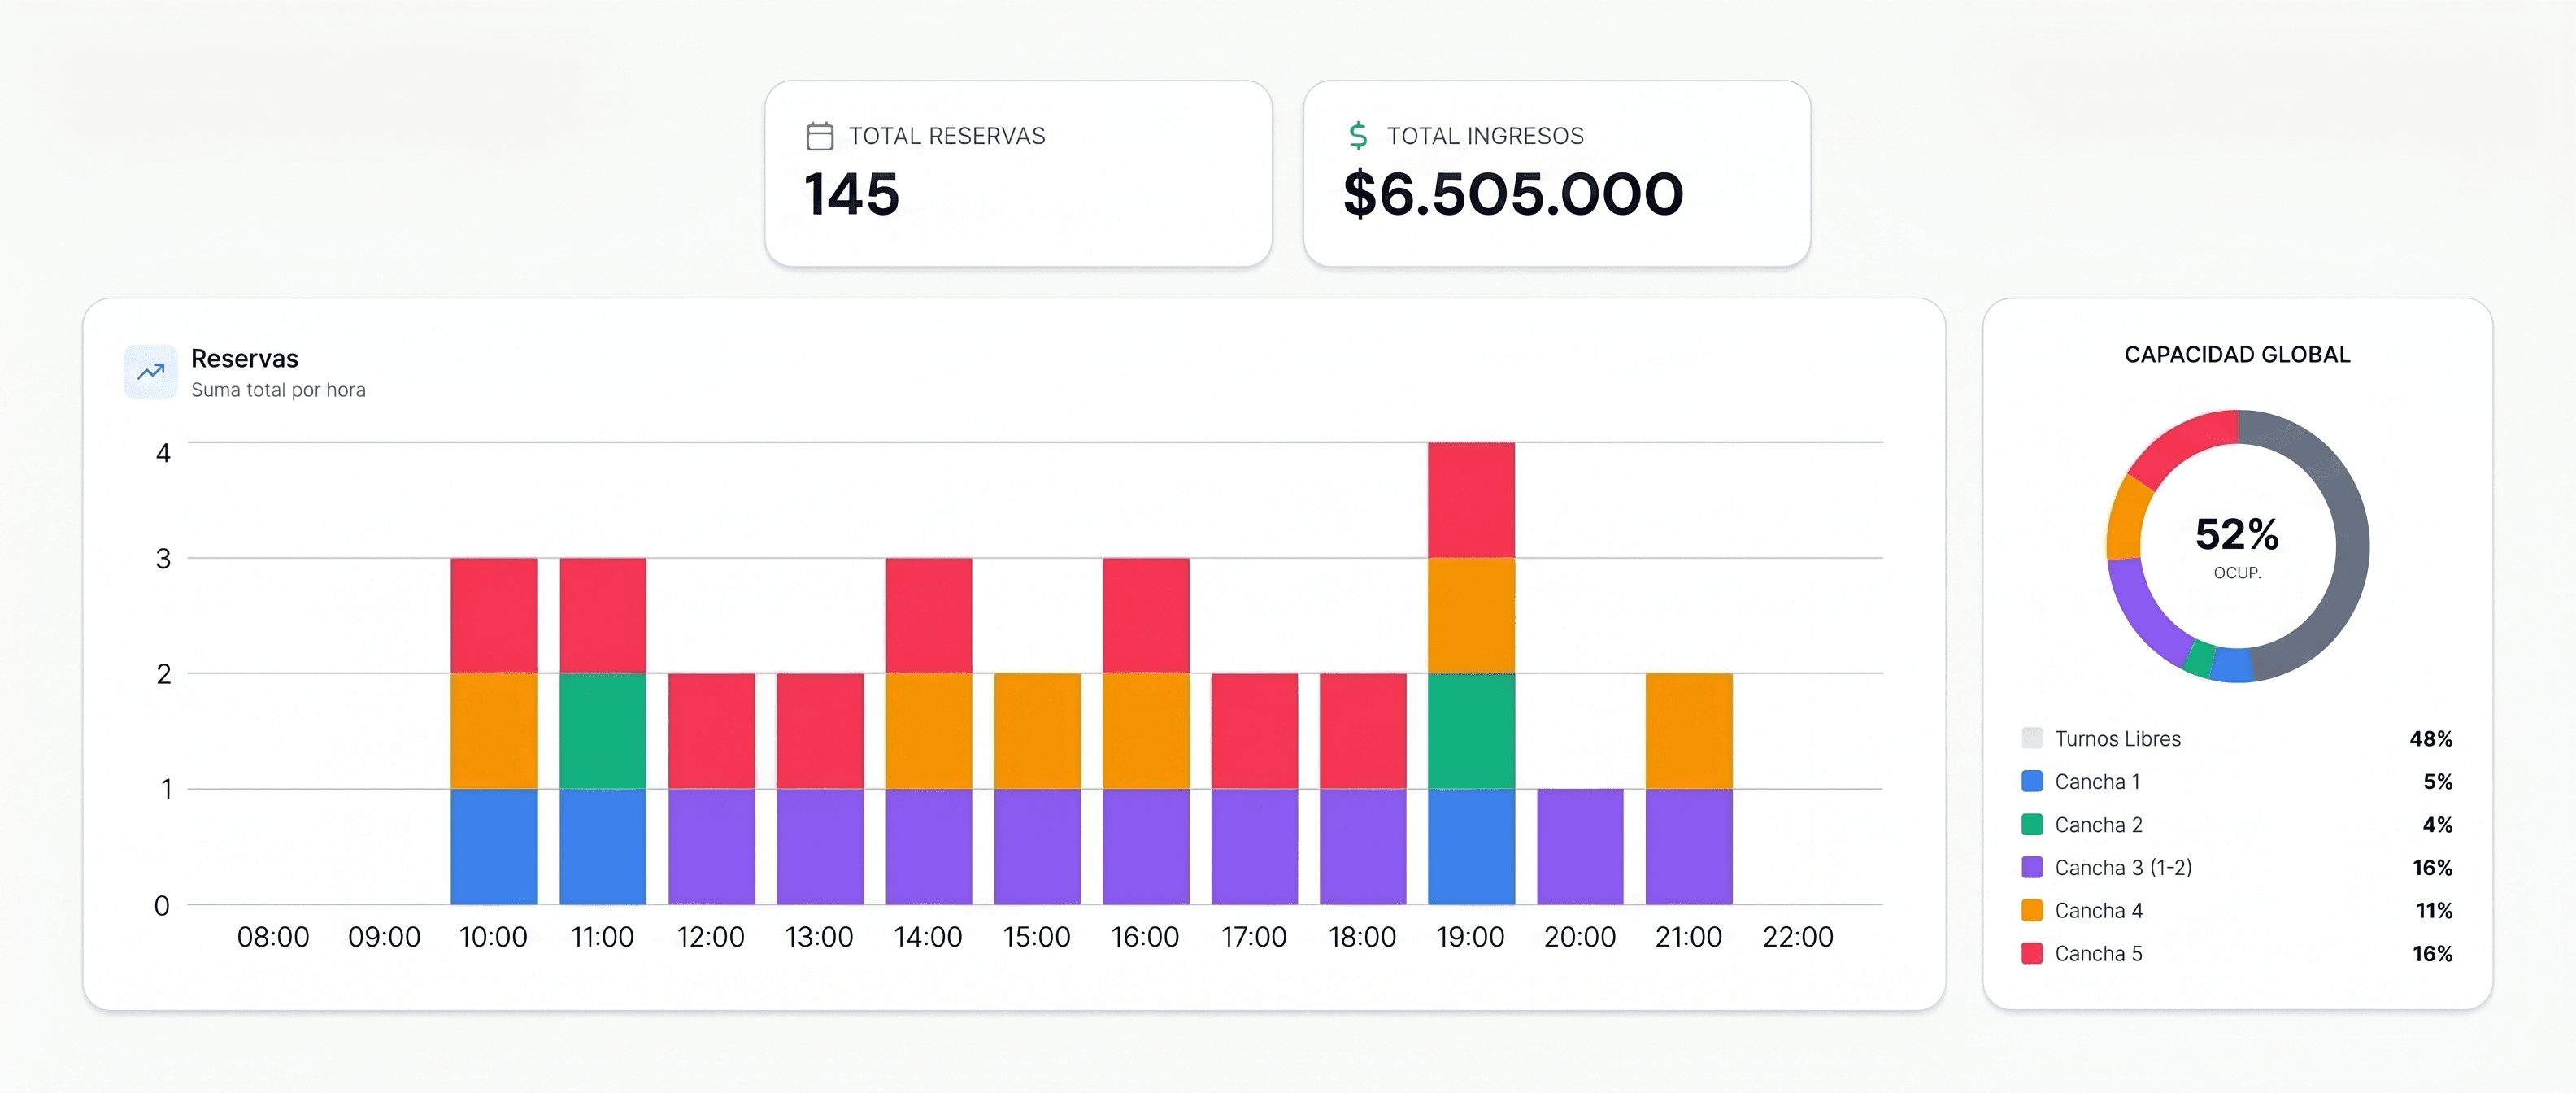Click the 11% value for Cancha 4
Image resolution: width=2576 pixels, height=1093 pixels.
coord(2434,911)
